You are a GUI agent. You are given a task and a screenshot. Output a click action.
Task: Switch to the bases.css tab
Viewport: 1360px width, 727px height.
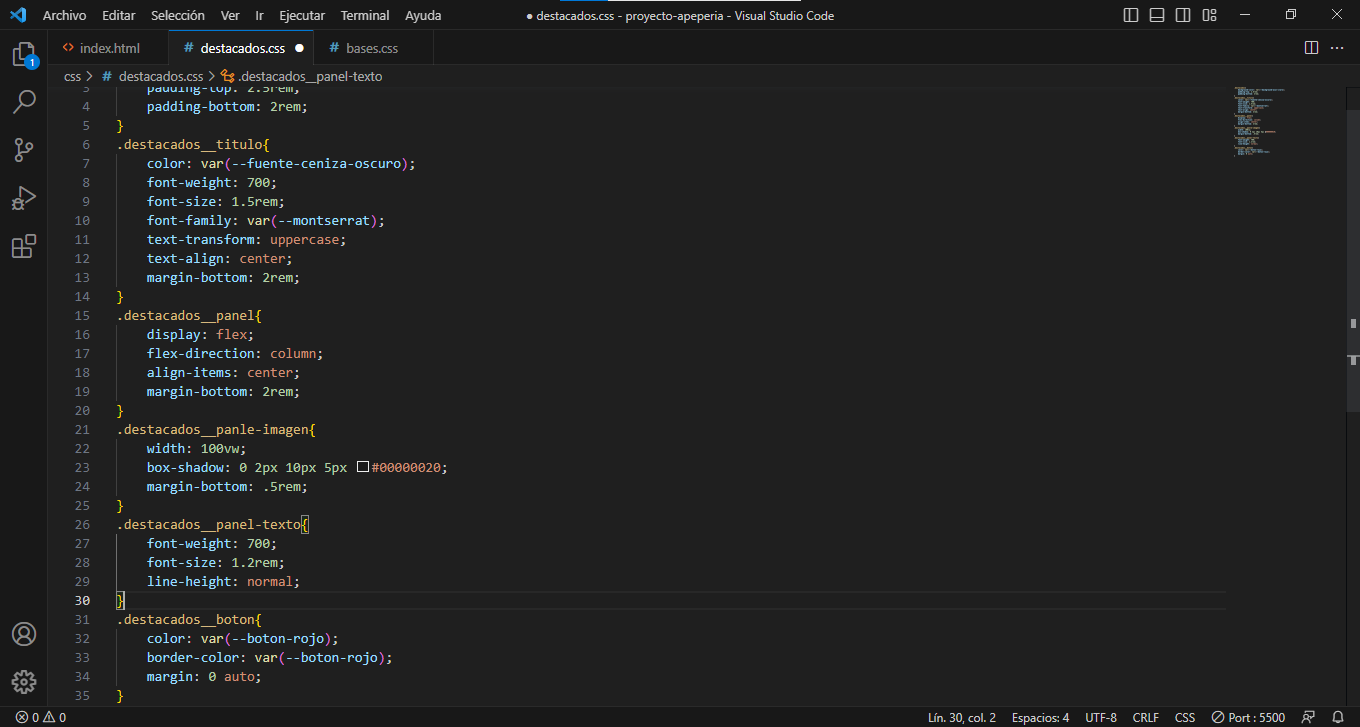pos(372,48)
